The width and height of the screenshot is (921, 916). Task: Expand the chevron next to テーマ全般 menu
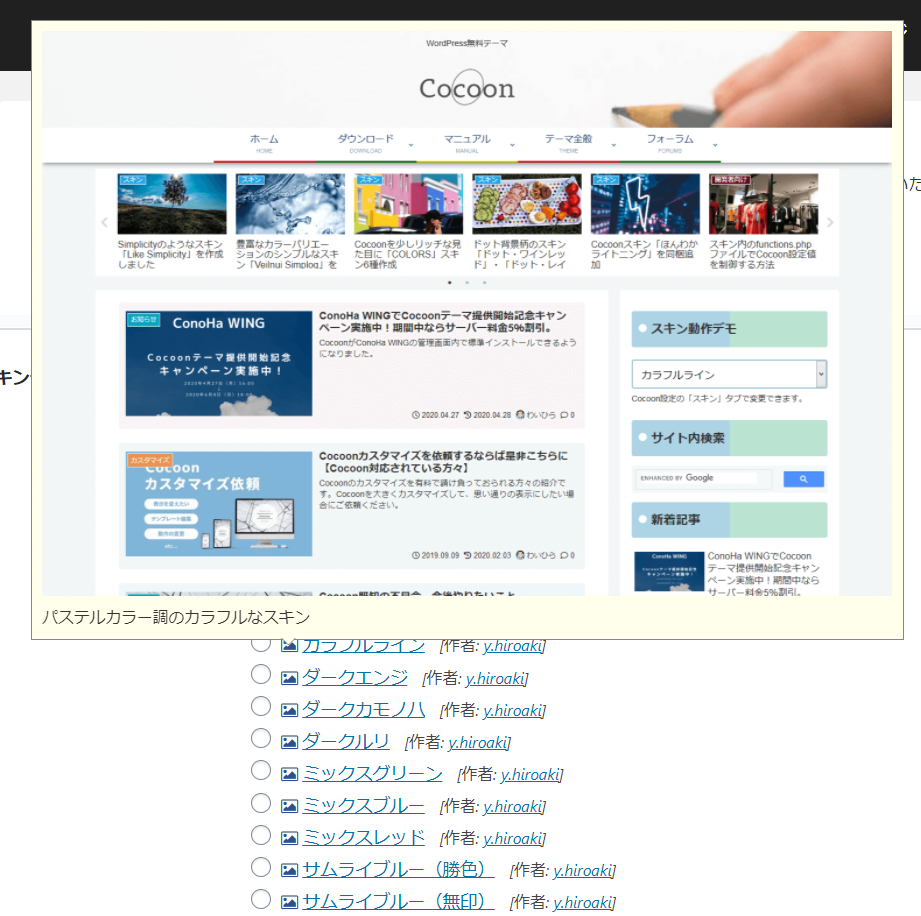coord(614,145)
